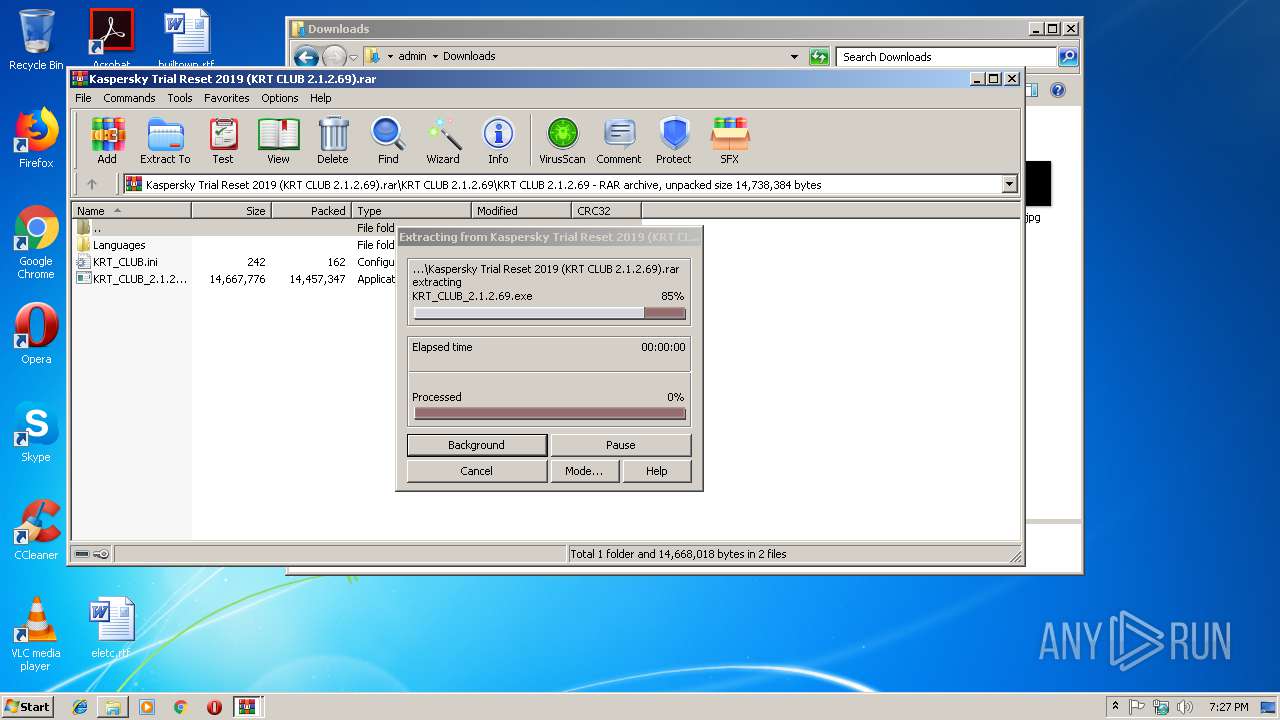Screen dimensions: 1280x720
Task: Select CCleaner desktop shortcut
Action: [36, 530]
